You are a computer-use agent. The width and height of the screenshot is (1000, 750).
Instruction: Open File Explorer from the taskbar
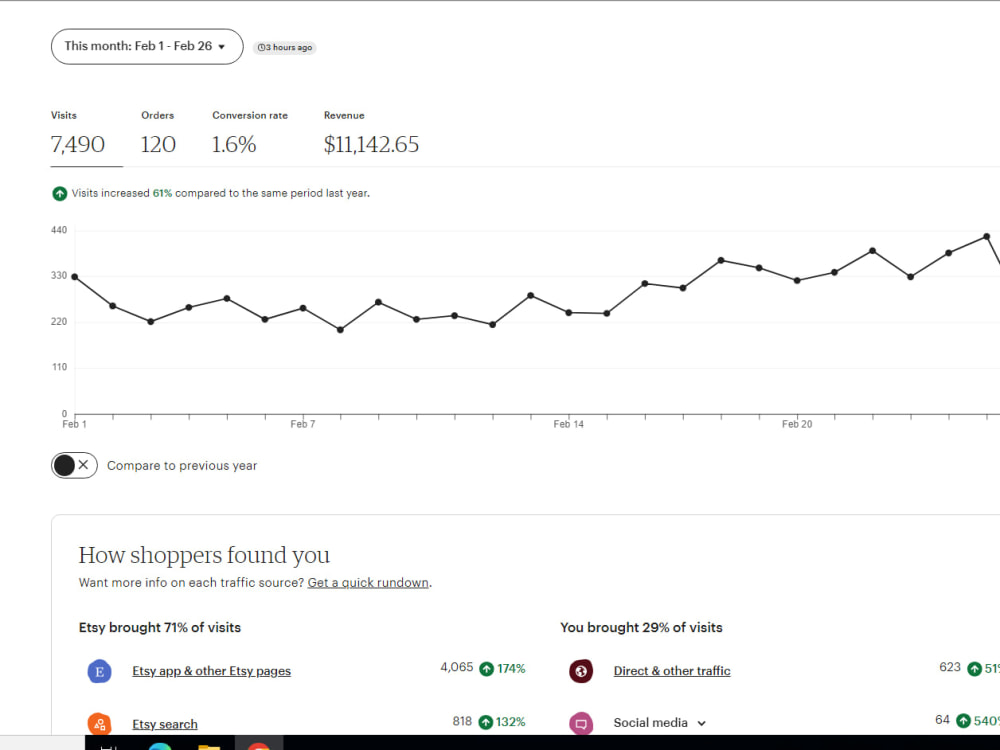pos(209,746)
